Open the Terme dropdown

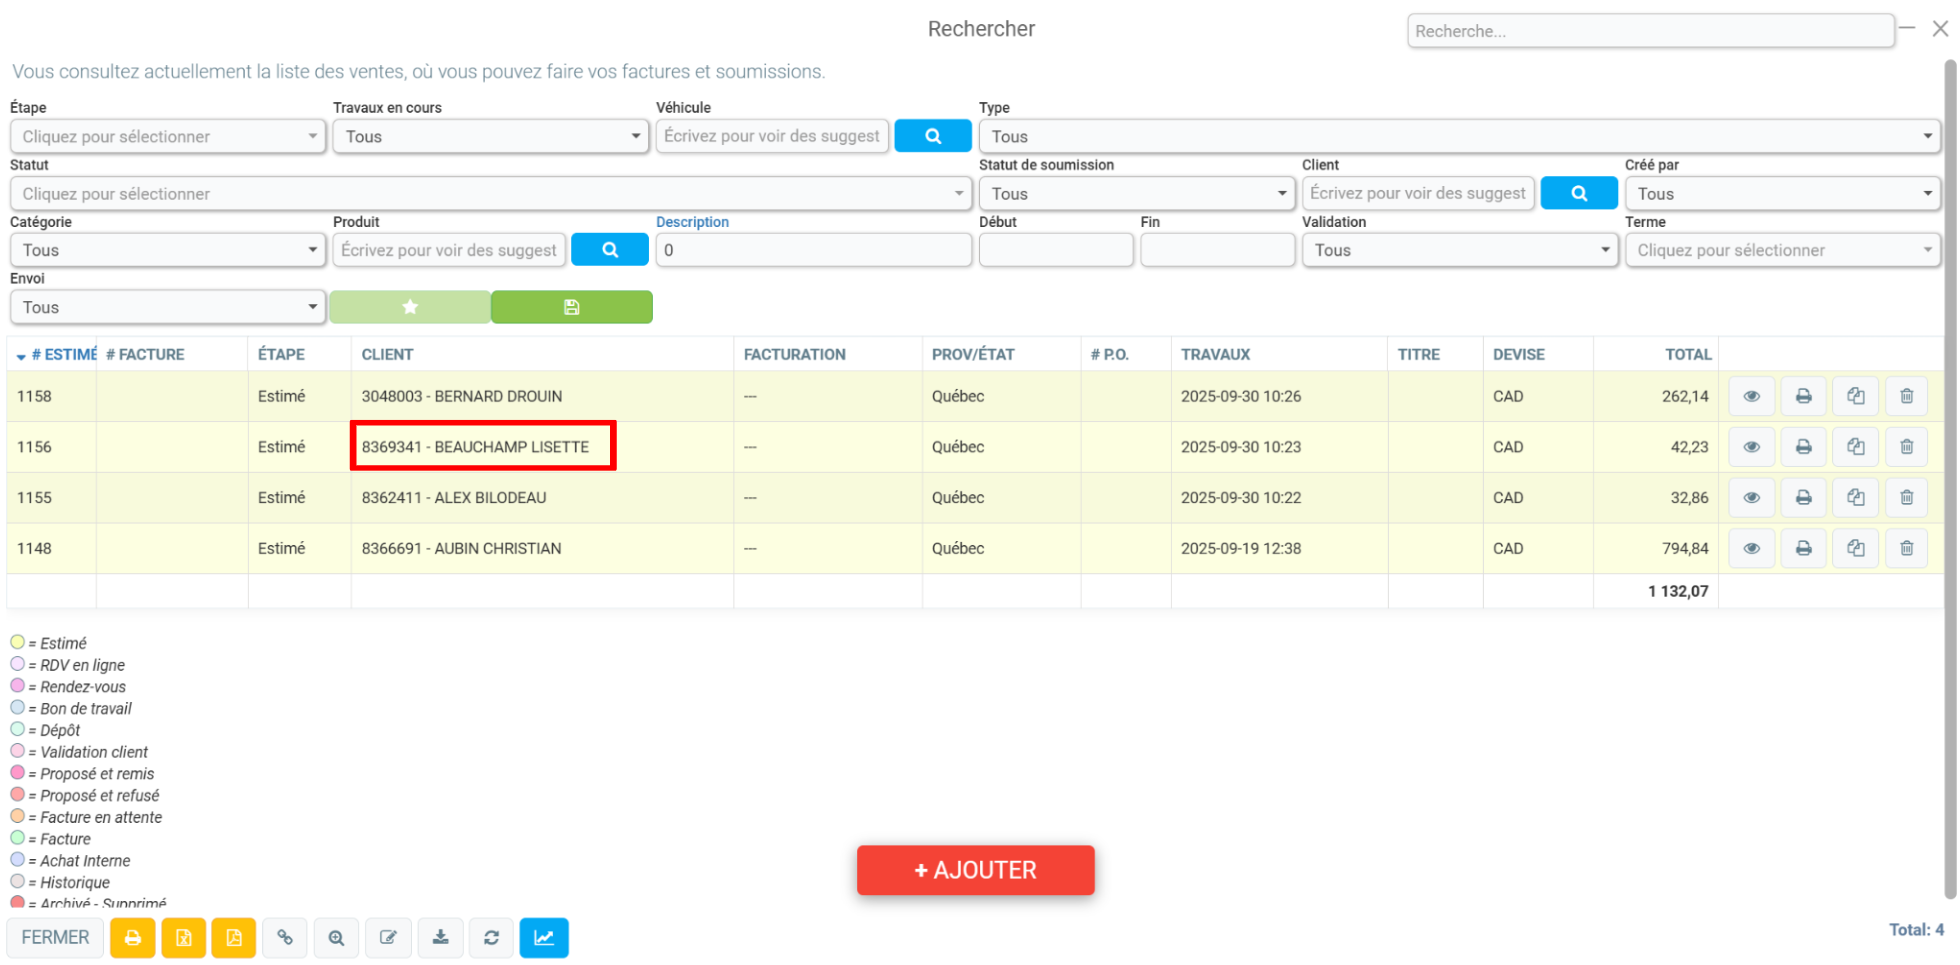pos(1782,250)
